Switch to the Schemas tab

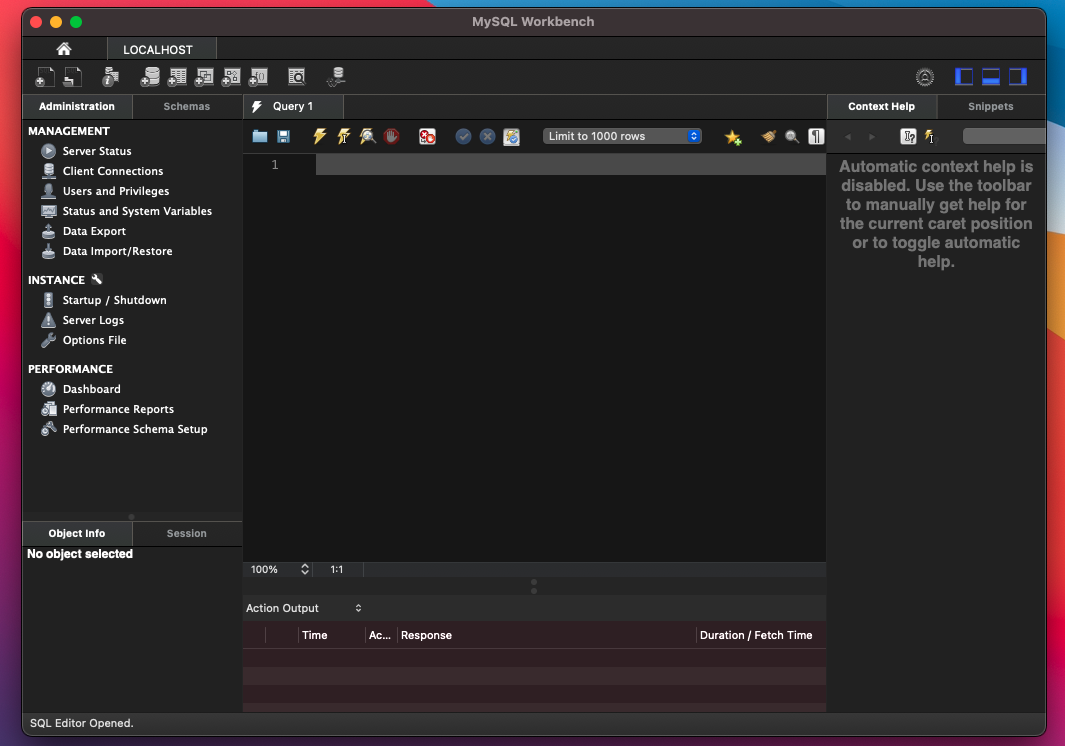tap(187, 107)
